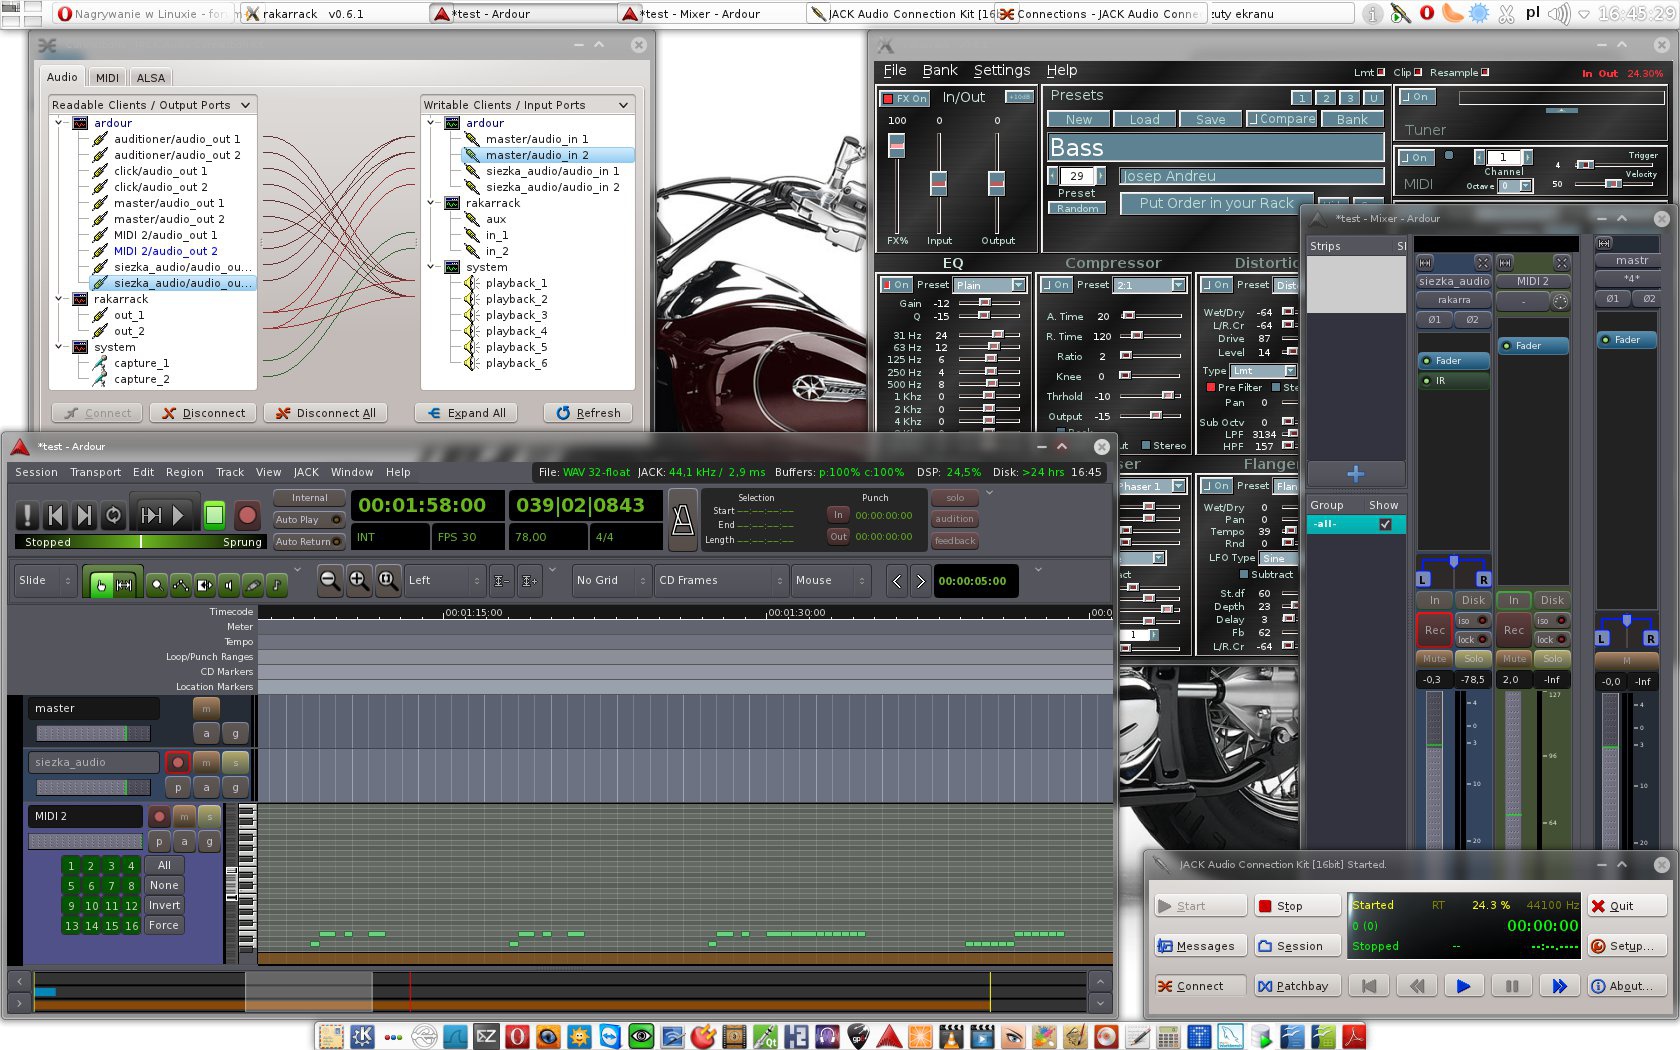This screenshot has height=1050, width=1680.
Task: Toggle Tuner On button in rakarrack
Action: [1415, 97]
